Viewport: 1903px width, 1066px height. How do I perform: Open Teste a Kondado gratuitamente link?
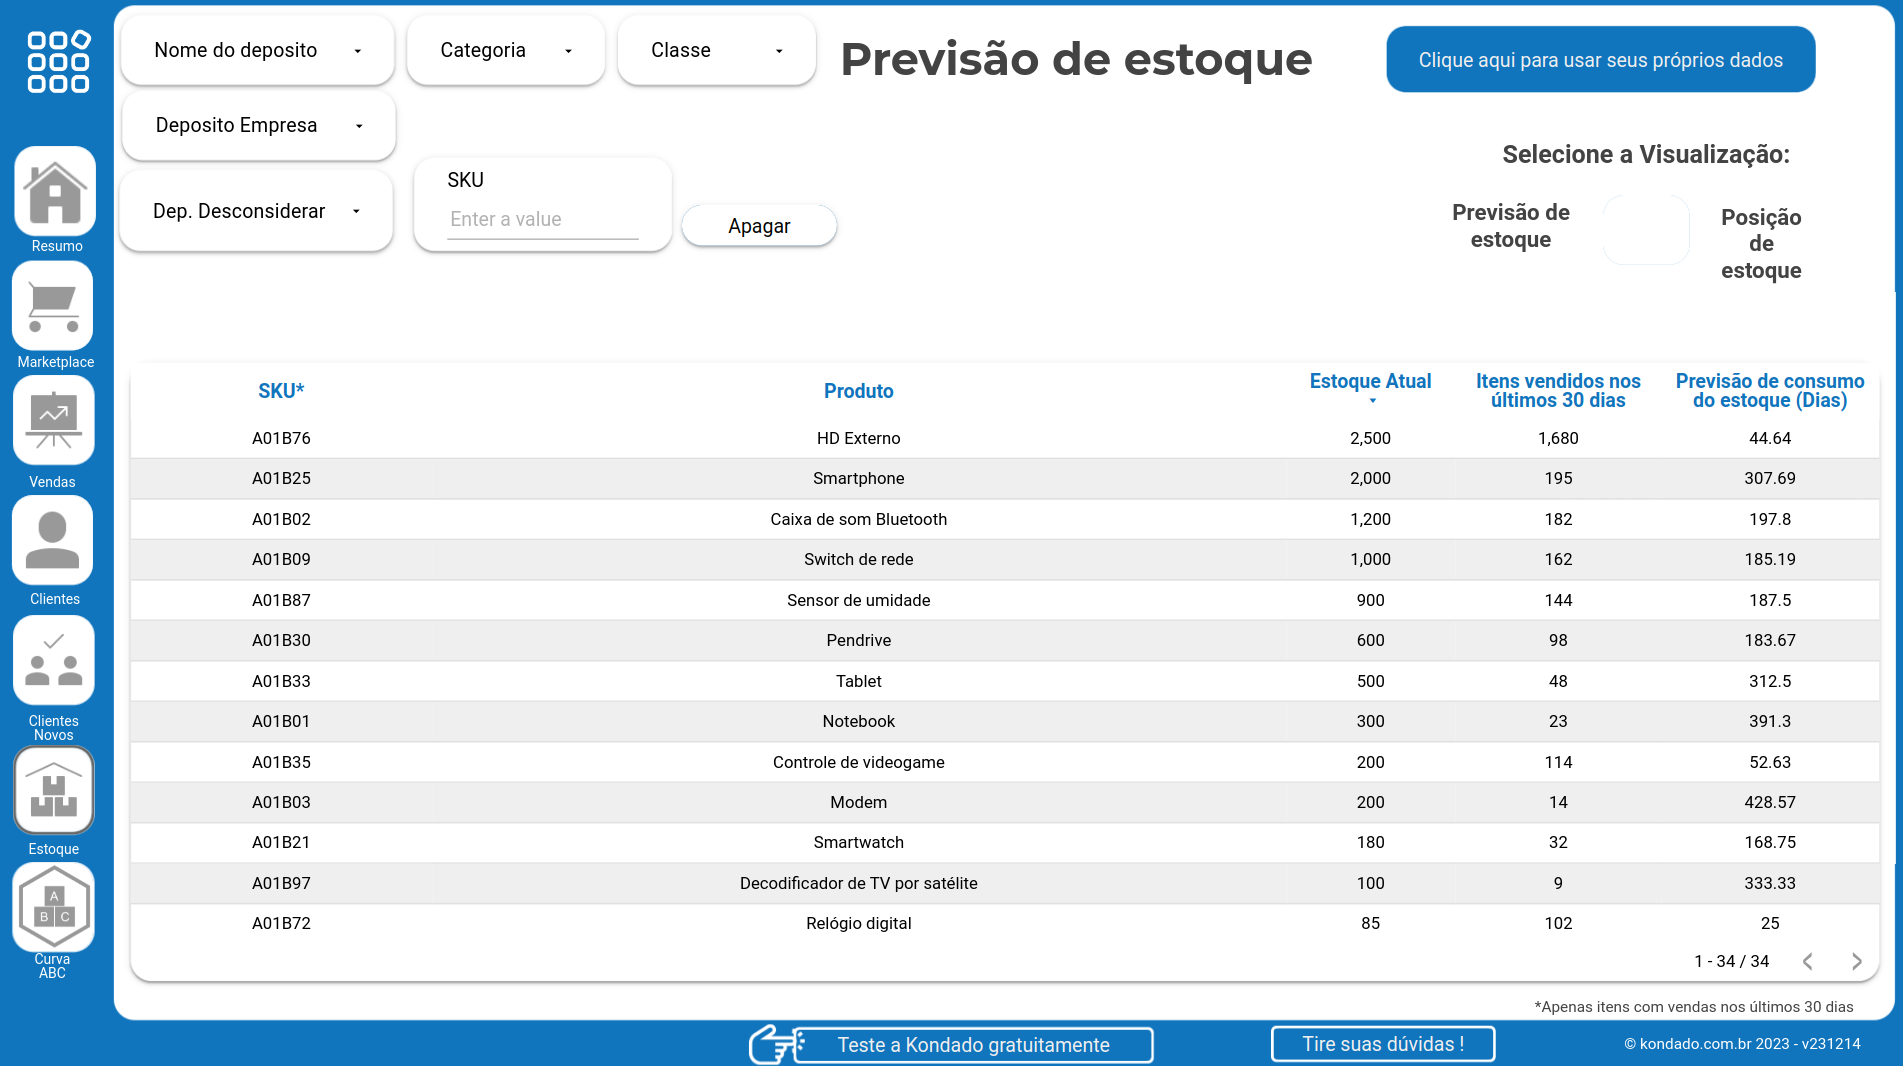(x=973, y=1045)
